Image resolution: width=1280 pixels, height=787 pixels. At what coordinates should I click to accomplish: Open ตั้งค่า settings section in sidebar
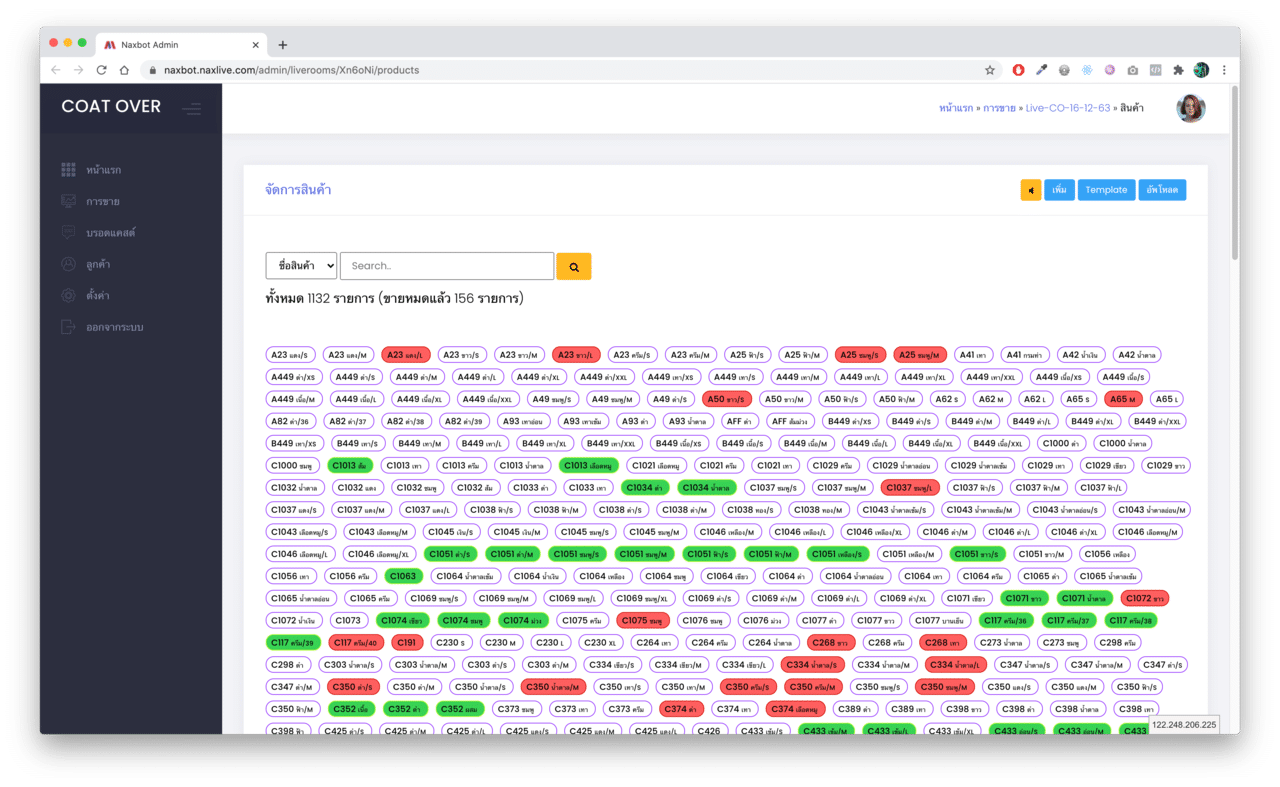point(98,296)
